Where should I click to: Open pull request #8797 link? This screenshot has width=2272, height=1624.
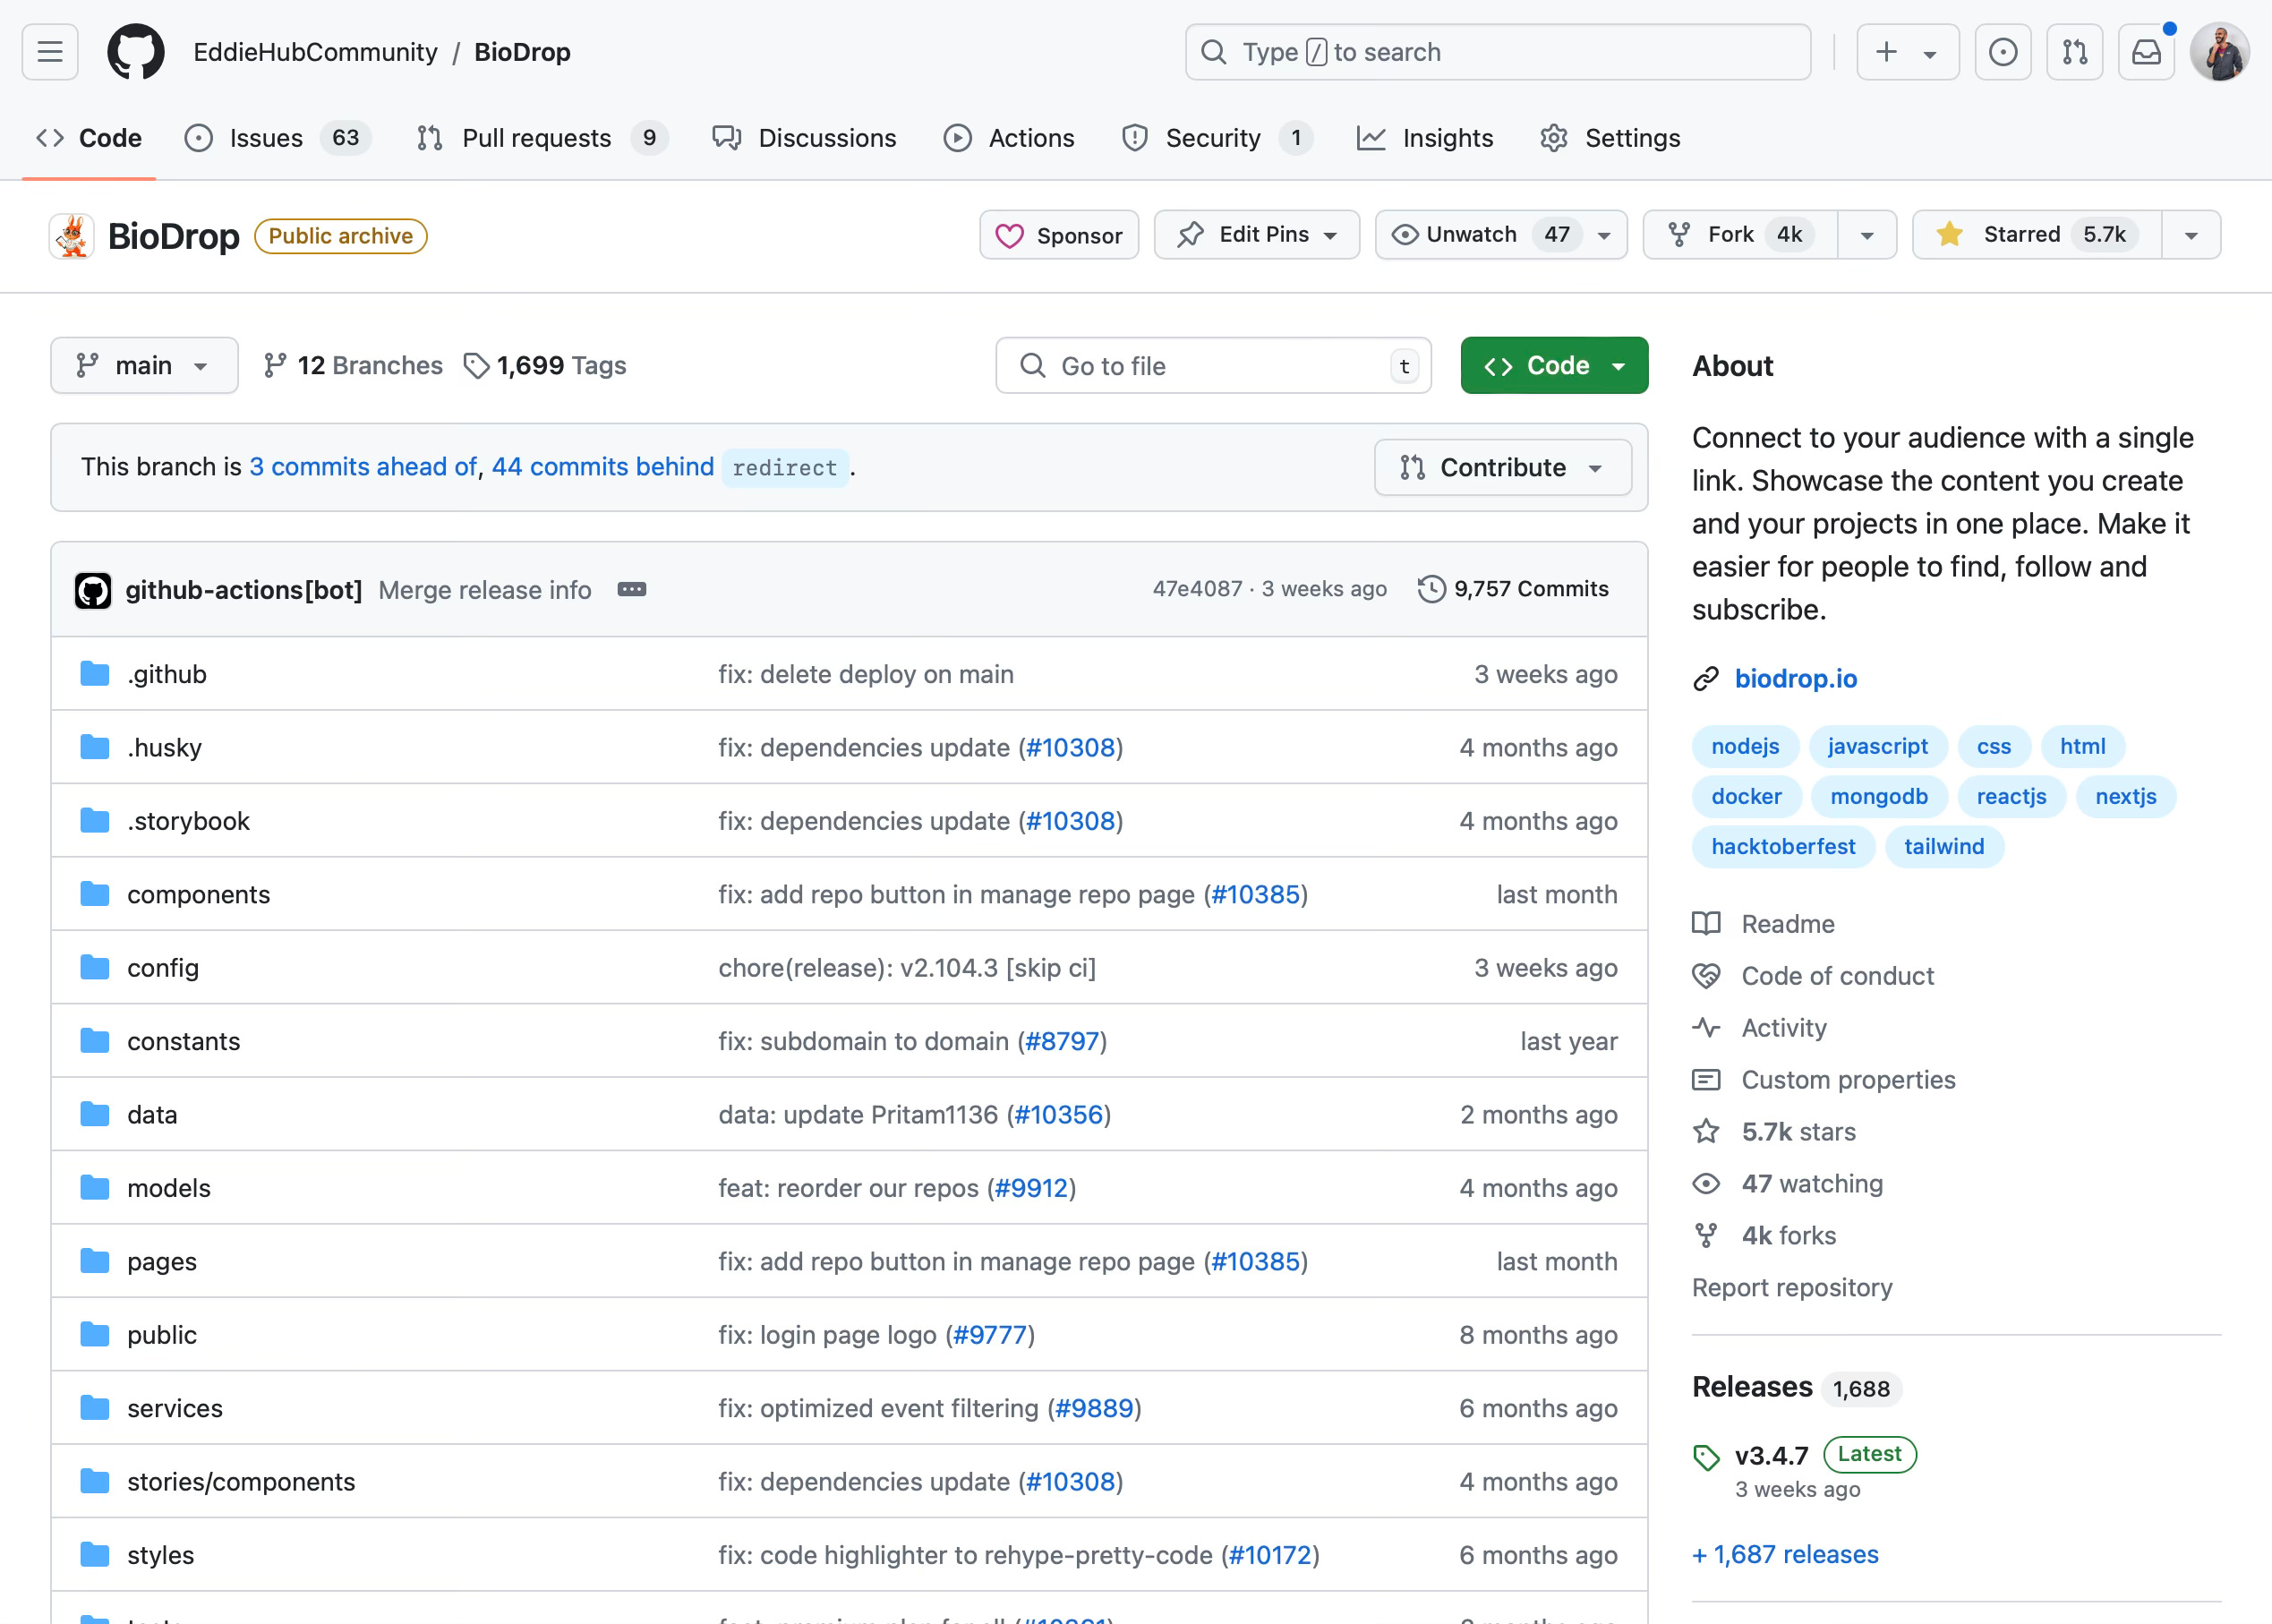coord(1062,1041)
